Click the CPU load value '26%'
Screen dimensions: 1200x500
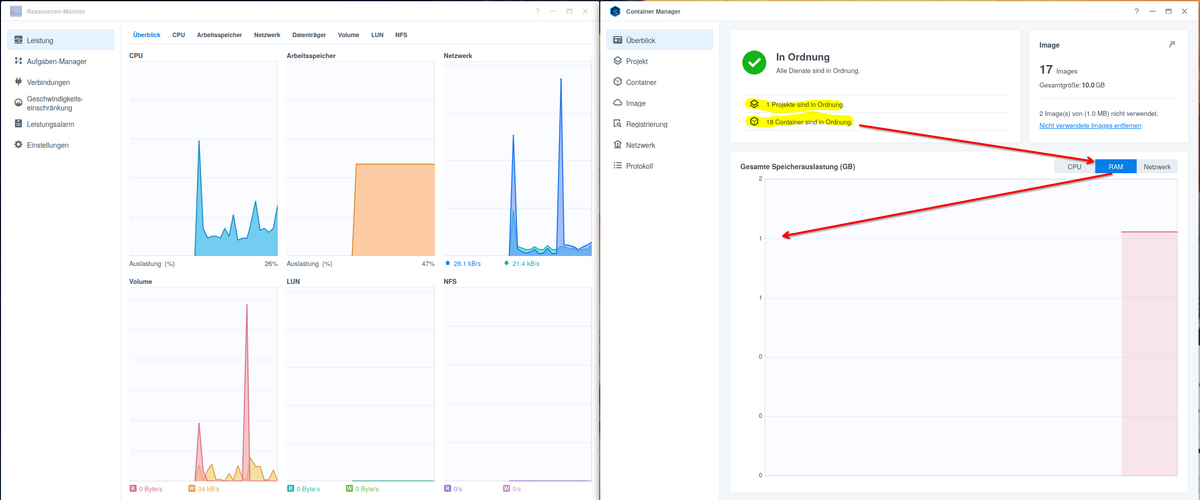click(271, 264)
